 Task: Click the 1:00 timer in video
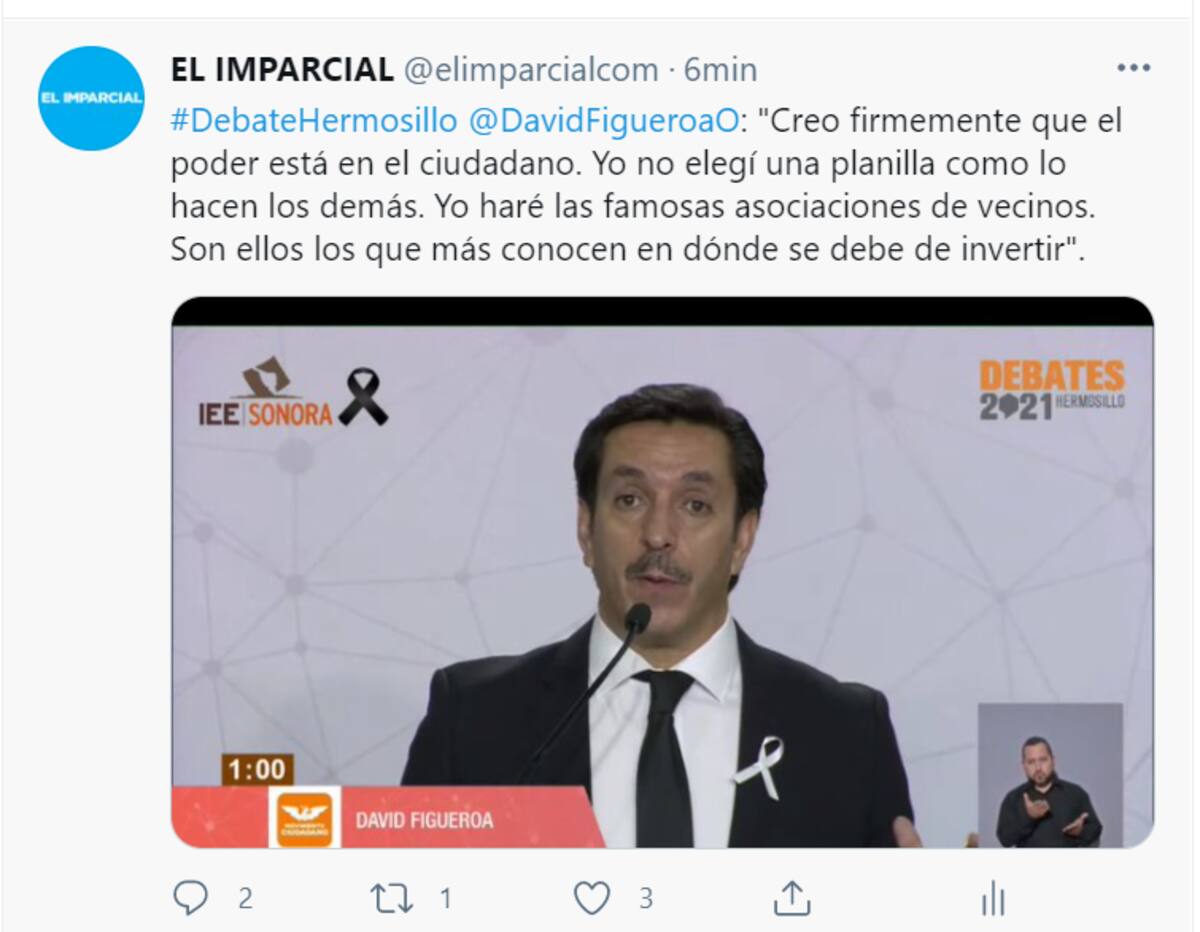point(257,769)
